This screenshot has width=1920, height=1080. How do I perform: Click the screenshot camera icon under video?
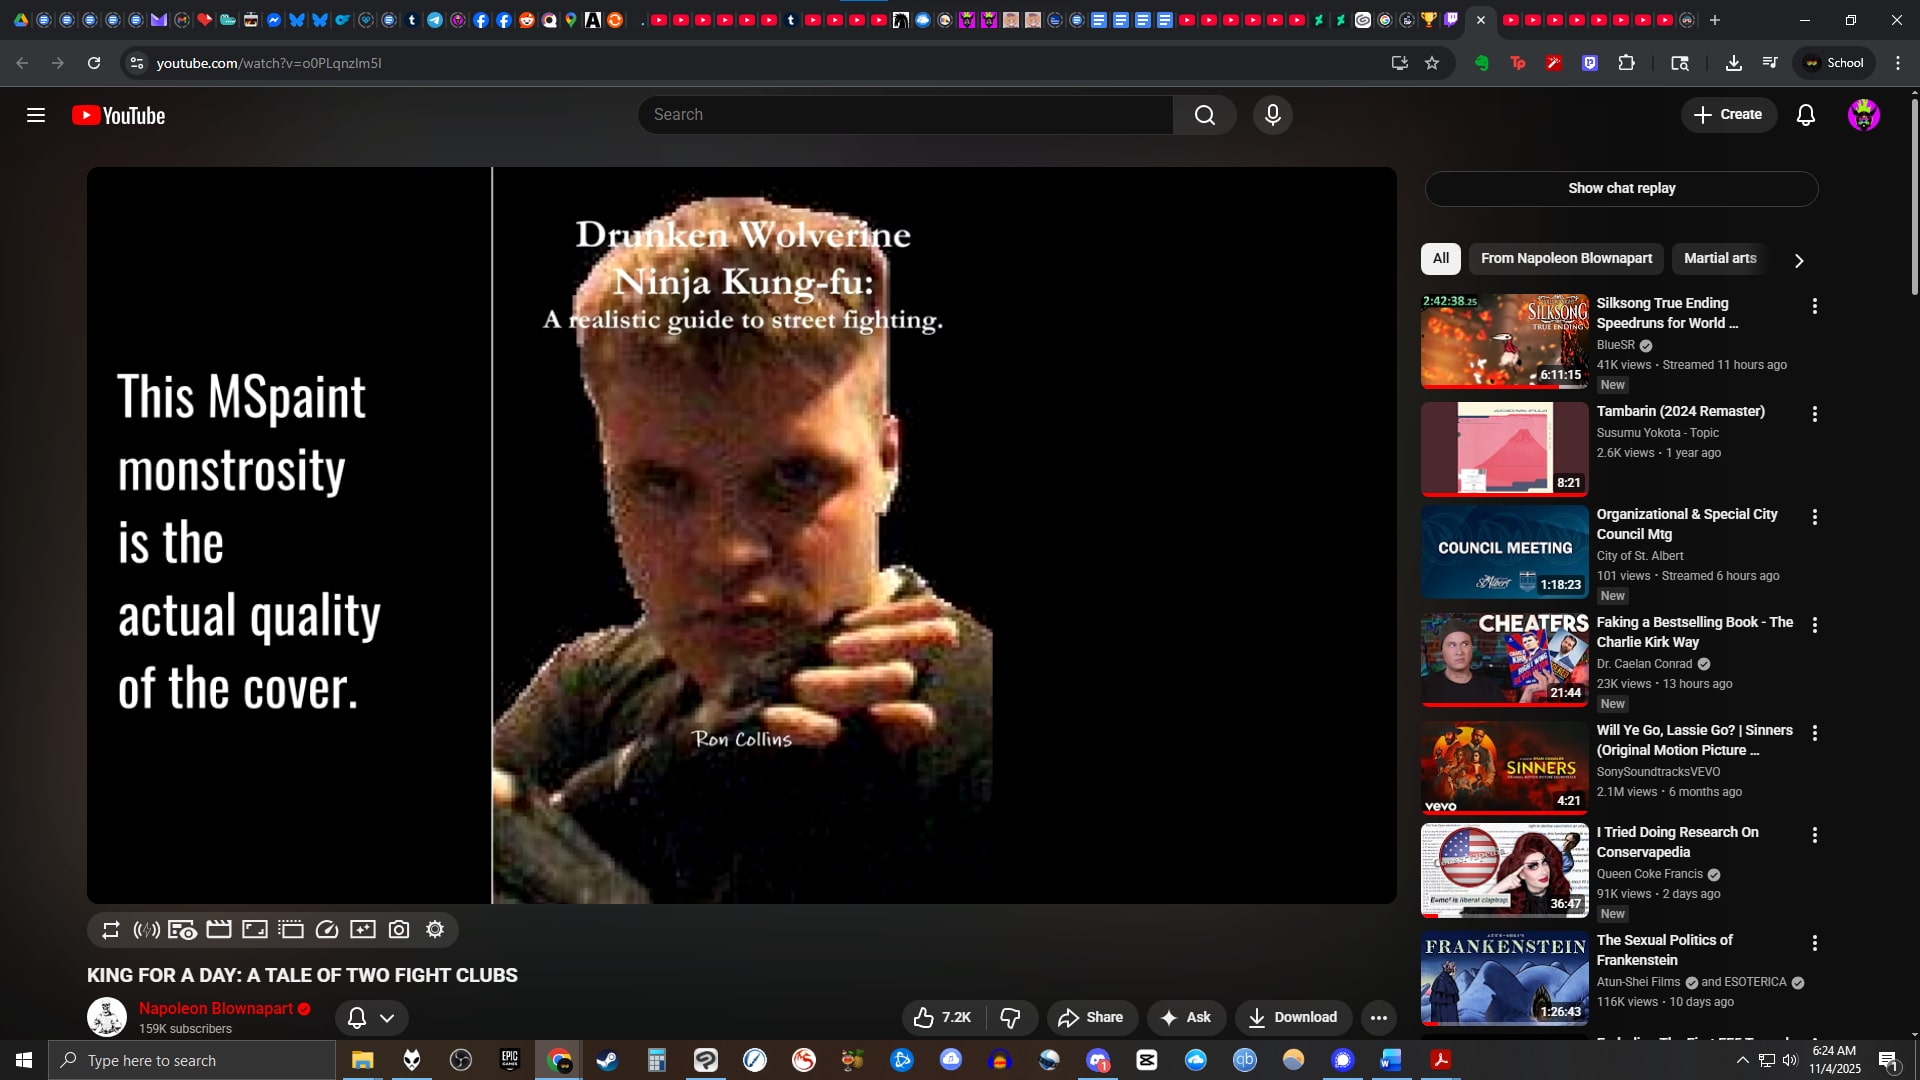(399, 930)
